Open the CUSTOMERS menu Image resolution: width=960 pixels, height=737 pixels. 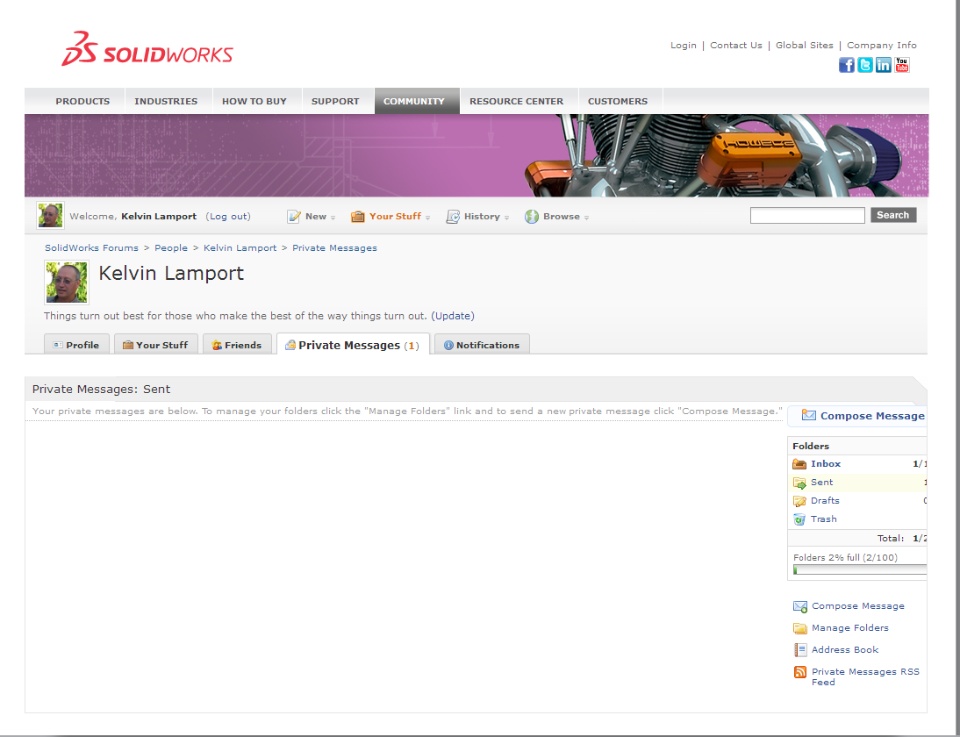tap(618, 101)
